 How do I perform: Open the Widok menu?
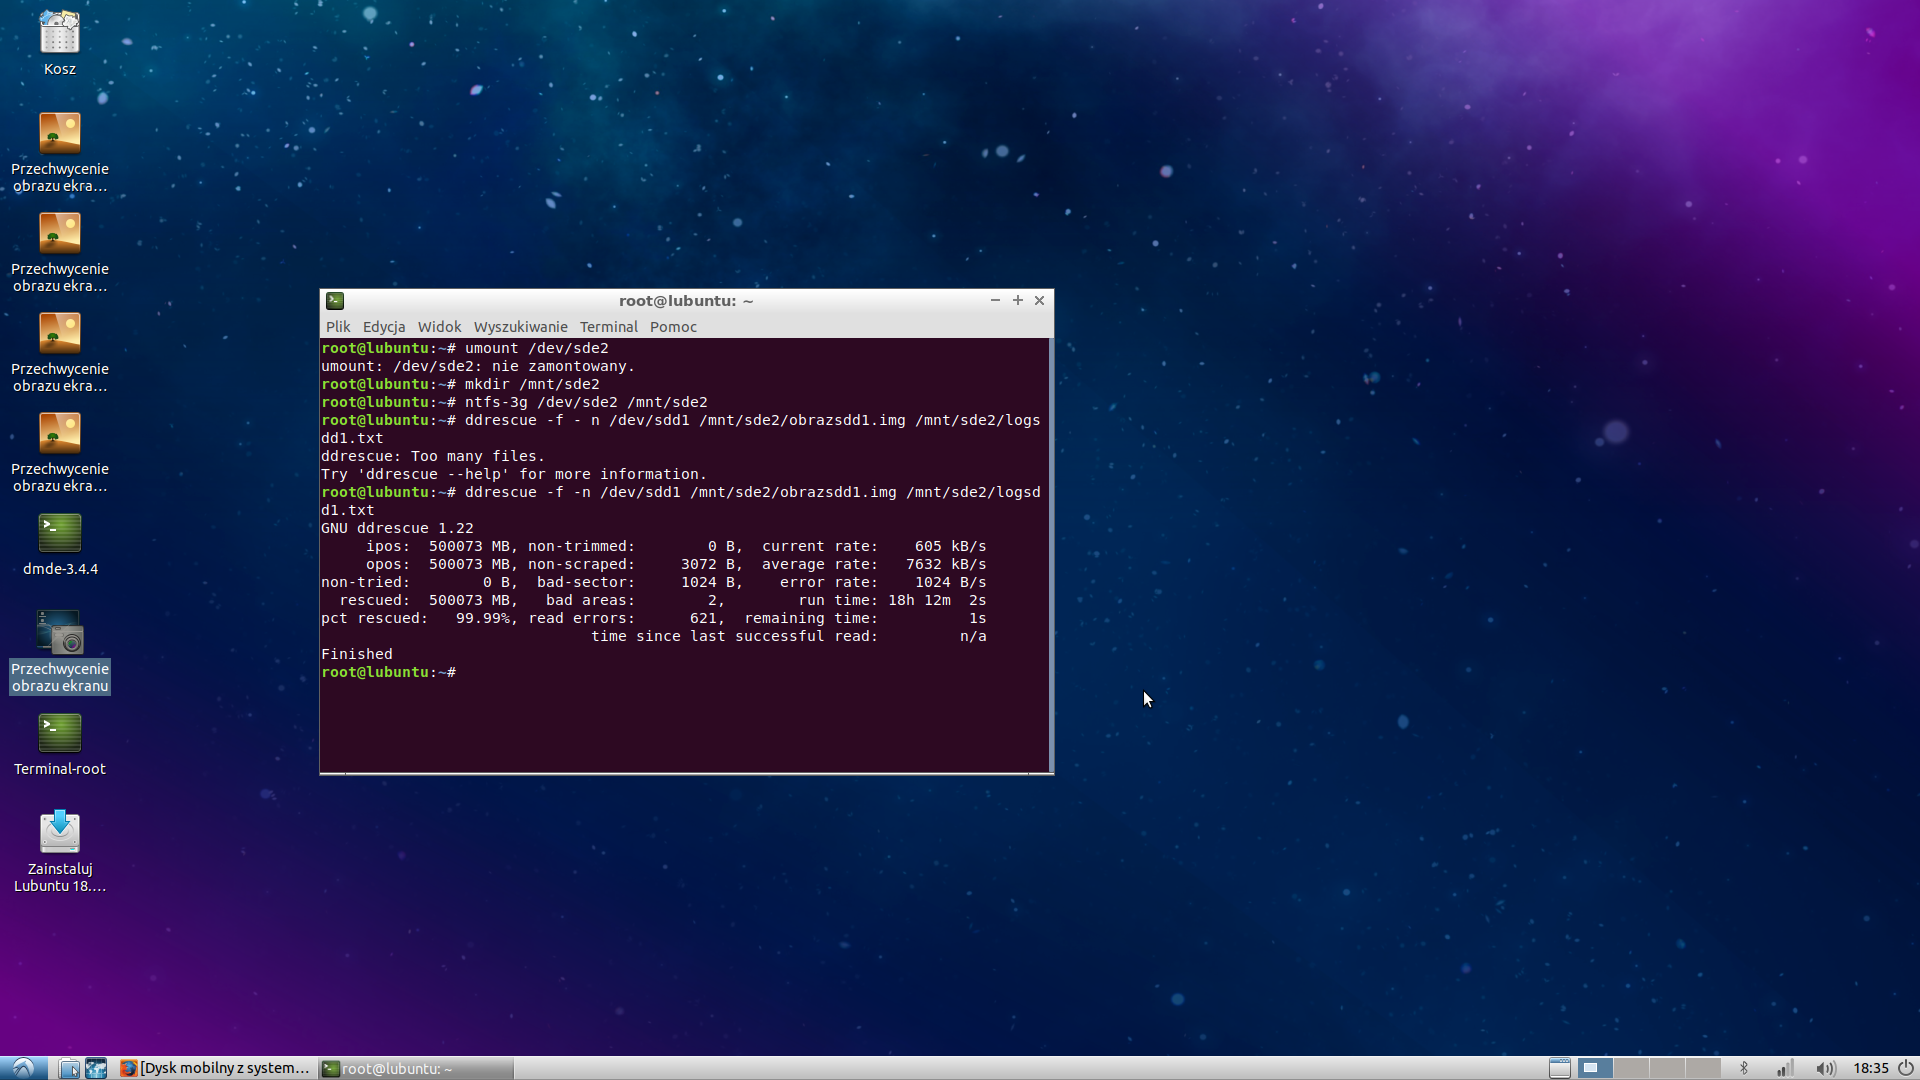point(439,327)
